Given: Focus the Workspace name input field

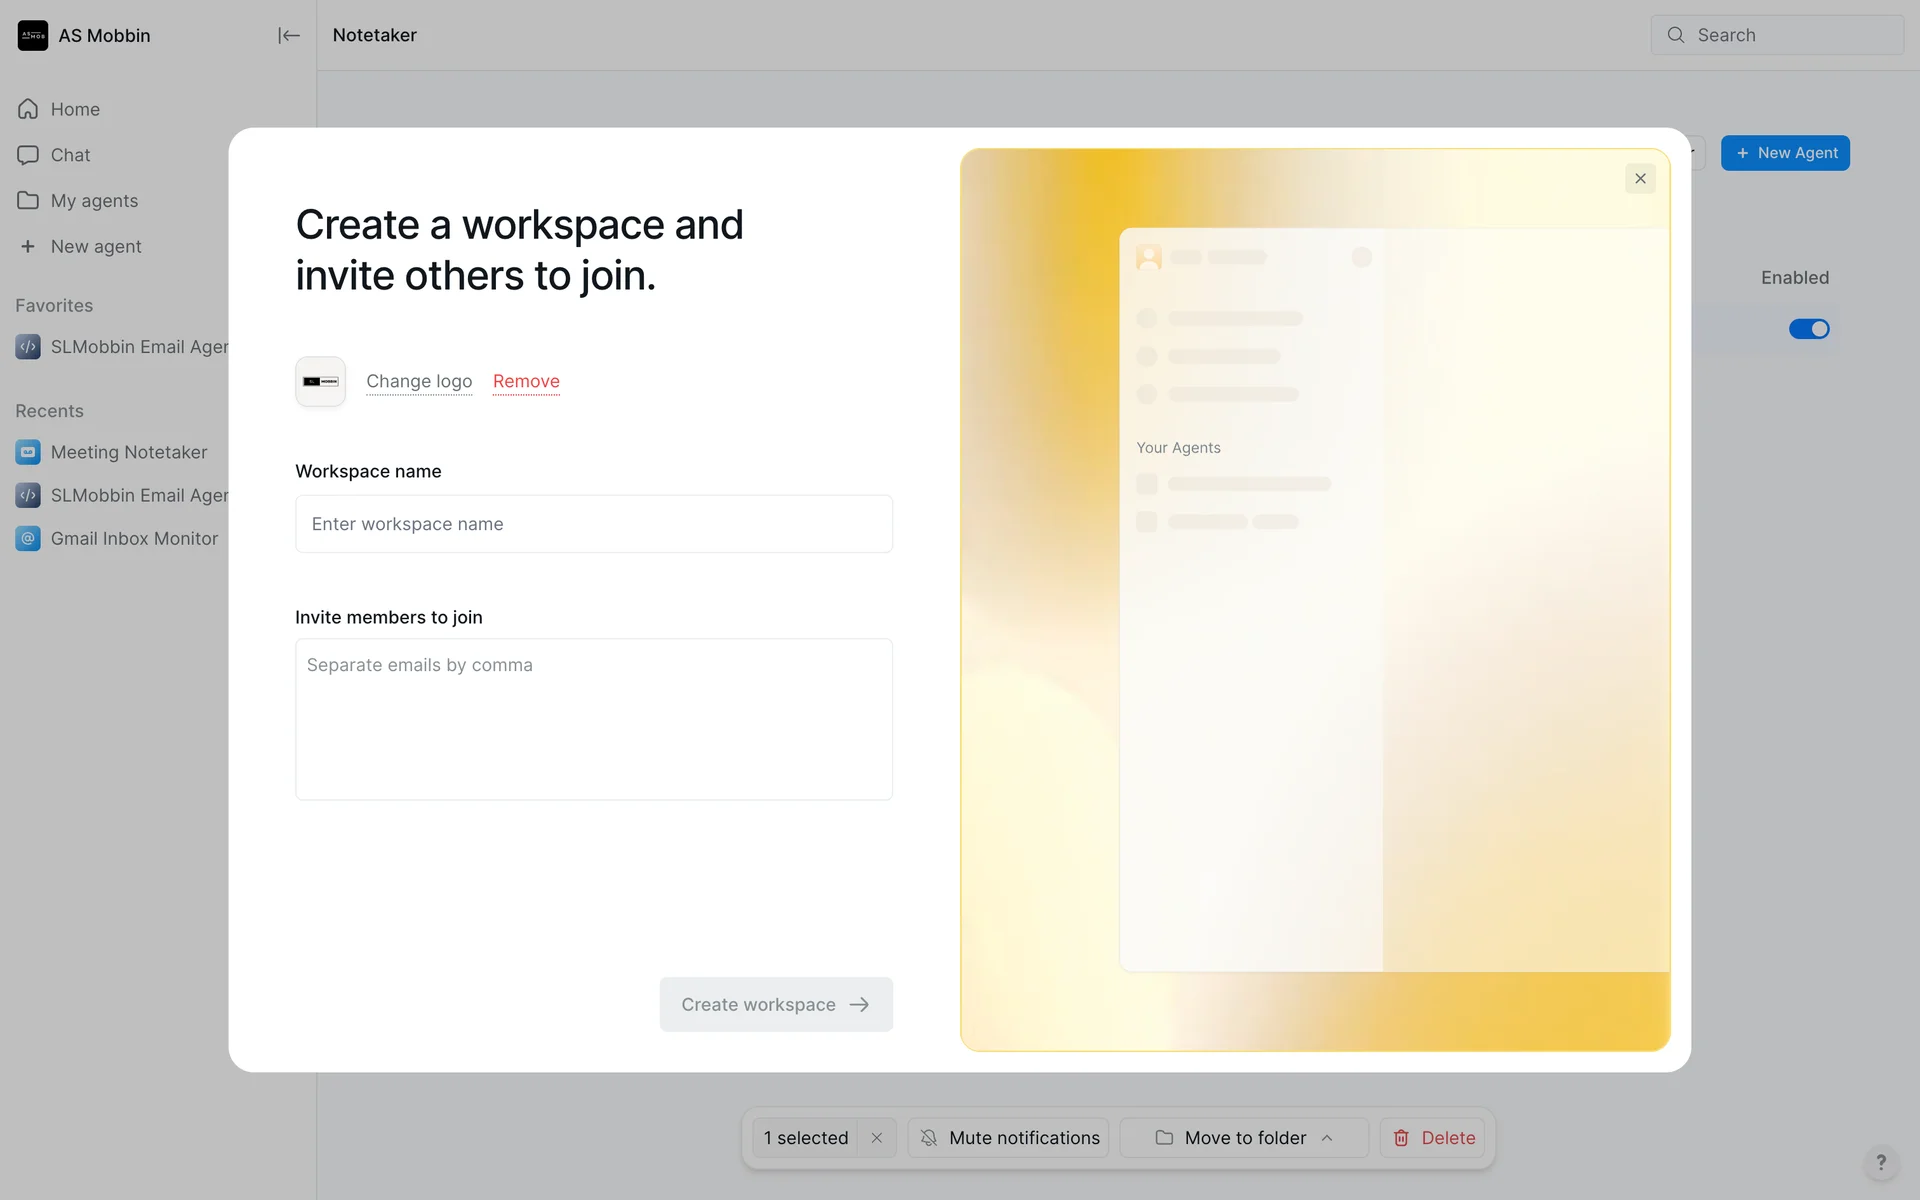Looking at the screenshot, I should [x=593, y=524].
